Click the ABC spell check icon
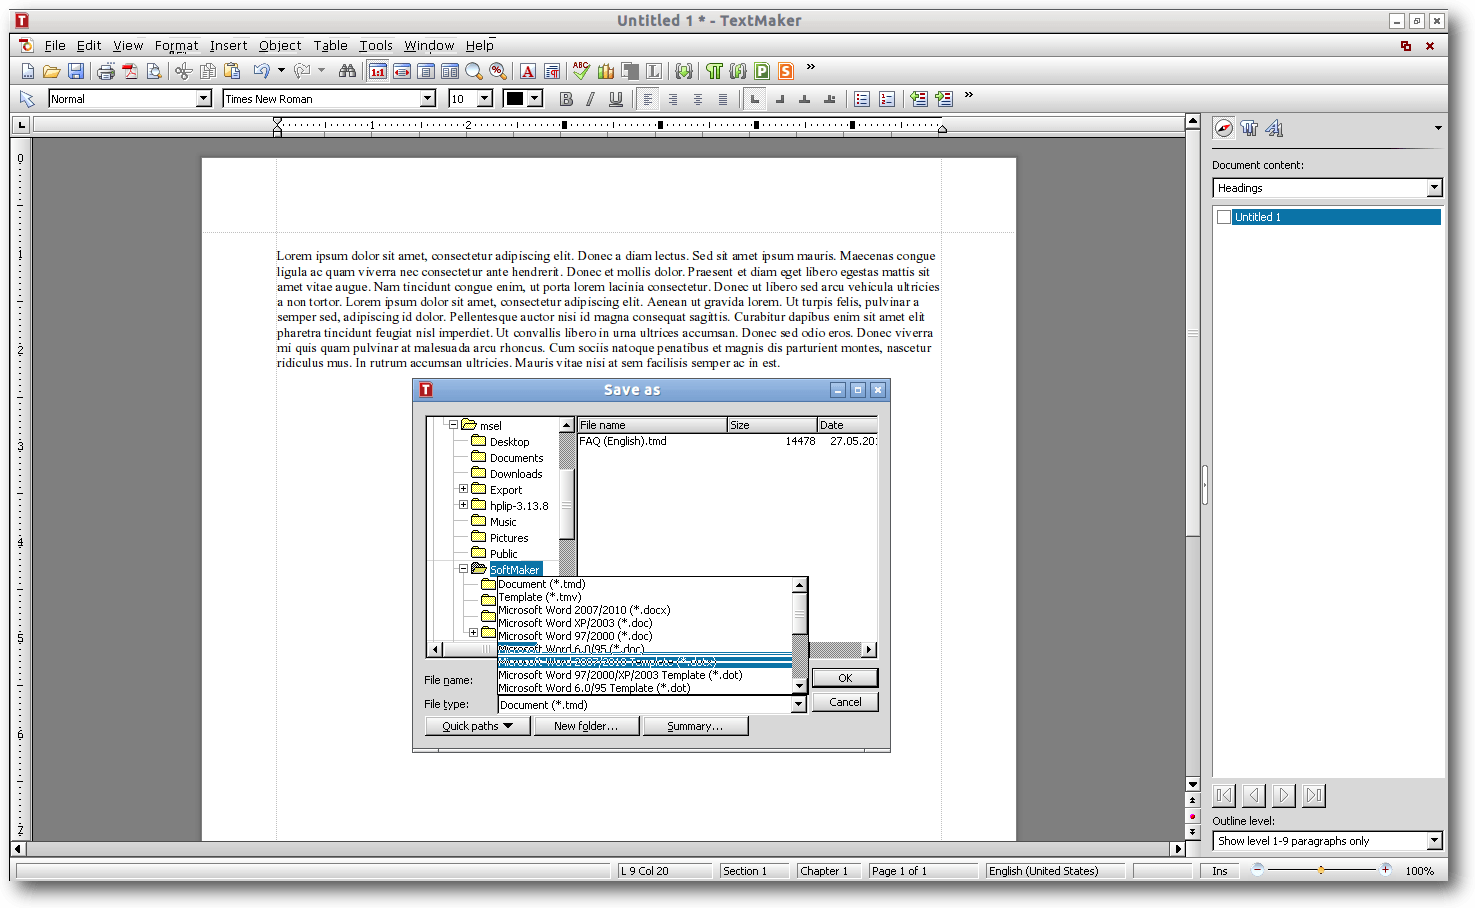1475x908 pixels. pyautogui.click(x=581, y=71)
